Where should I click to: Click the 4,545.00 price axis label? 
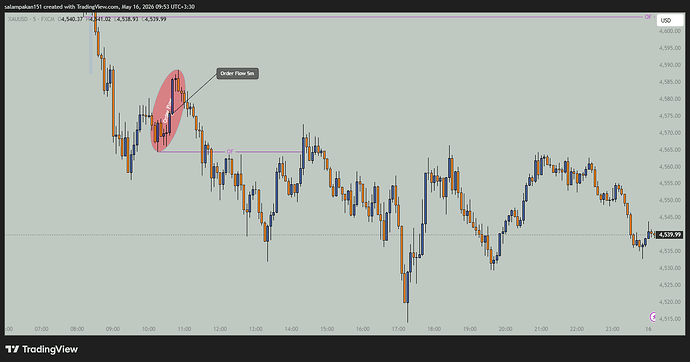pos(670,217)
